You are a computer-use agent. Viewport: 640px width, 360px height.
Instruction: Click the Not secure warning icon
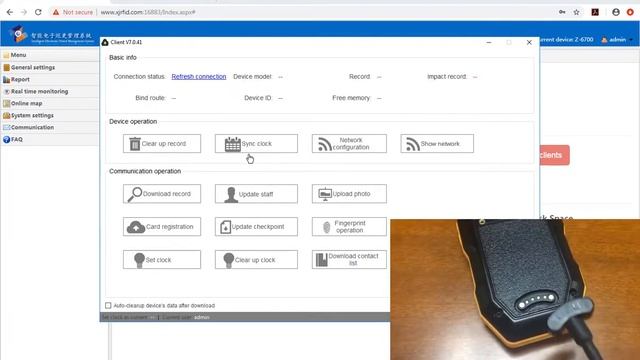56,12
